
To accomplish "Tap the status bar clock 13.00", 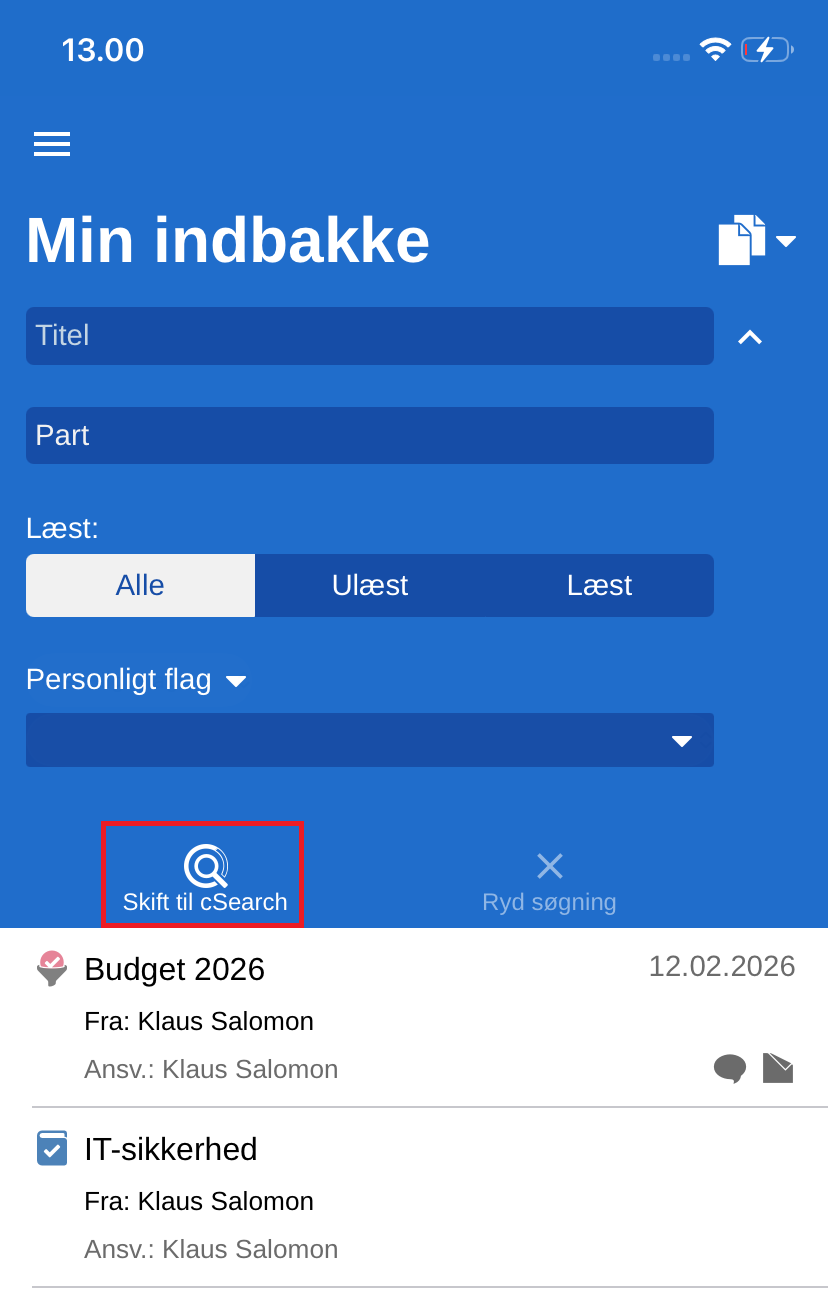I will click(103, 50).
